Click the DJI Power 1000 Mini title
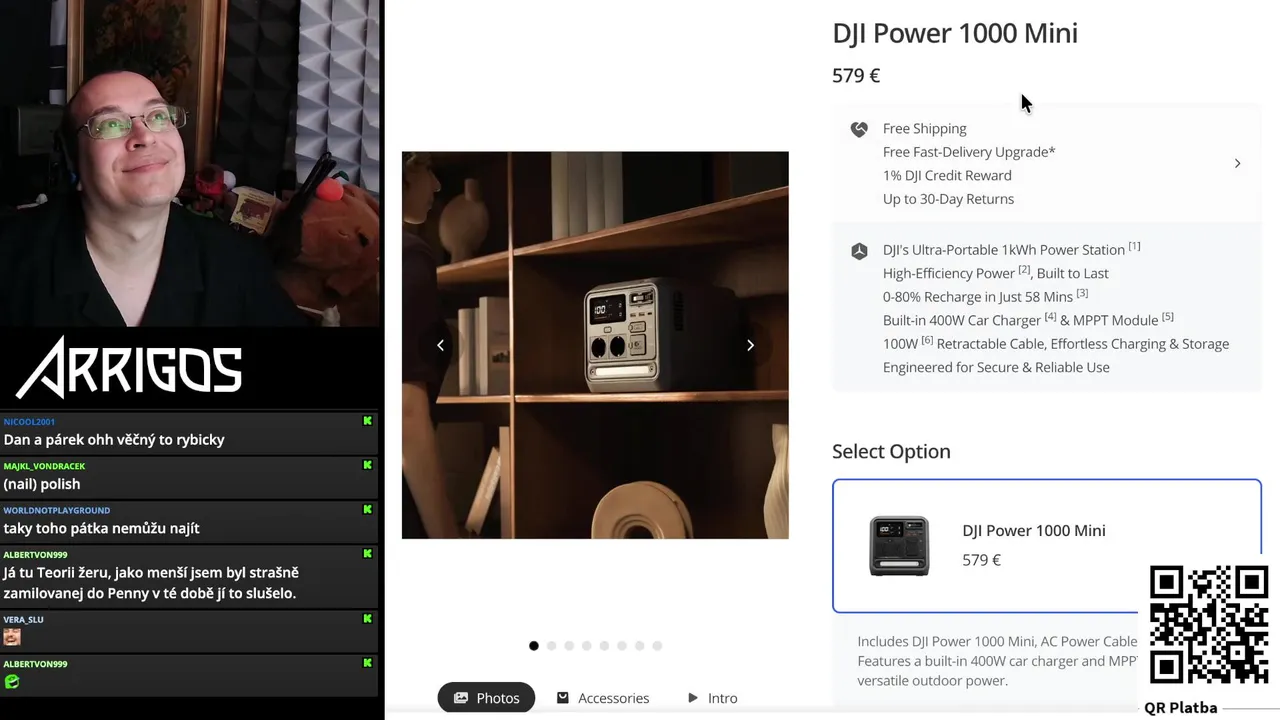 pos(955,33)
